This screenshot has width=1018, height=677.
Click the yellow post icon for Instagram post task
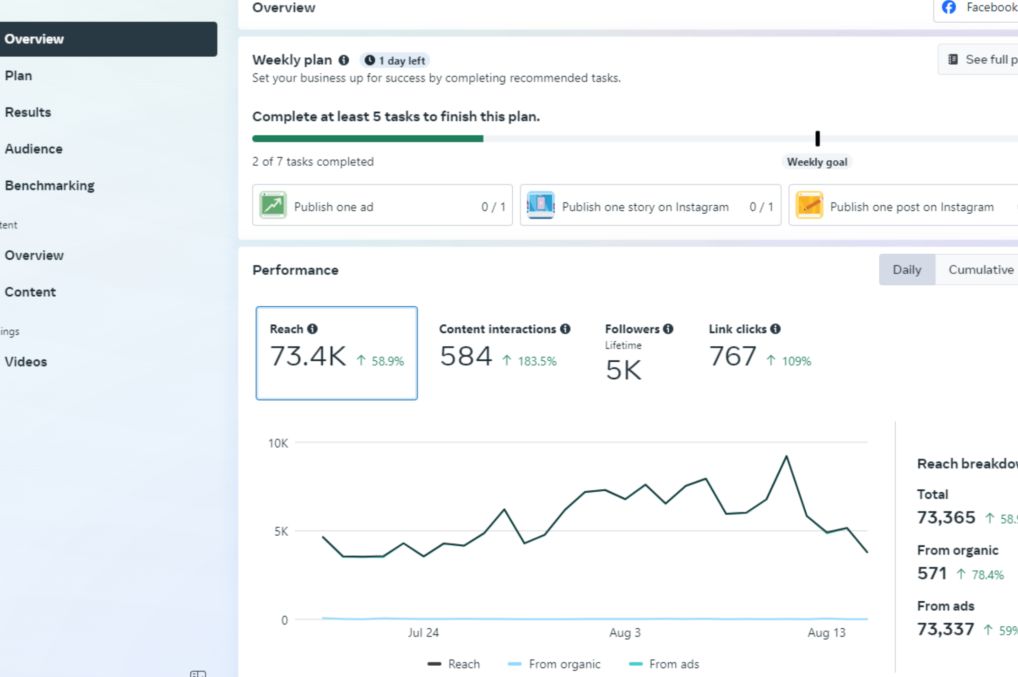(809, 206)
